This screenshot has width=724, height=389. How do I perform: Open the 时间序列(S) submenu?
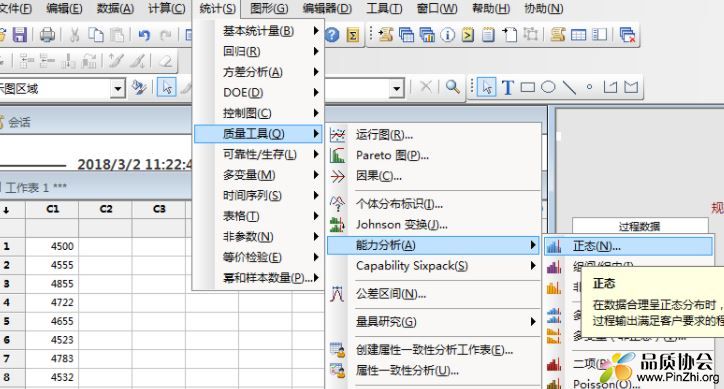coord(259,195)
